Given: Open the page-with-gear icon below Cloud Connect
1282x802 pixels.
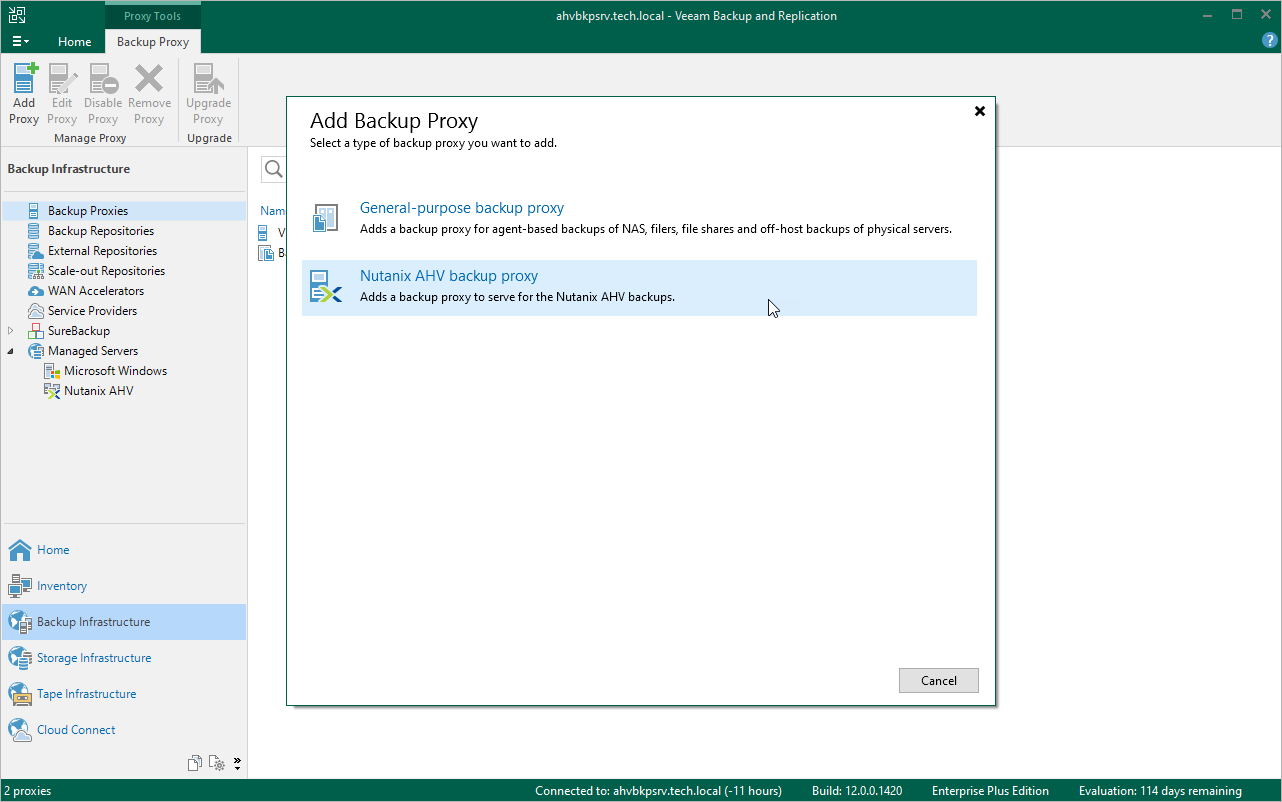Looking at the screenshot, I should 217,764.
